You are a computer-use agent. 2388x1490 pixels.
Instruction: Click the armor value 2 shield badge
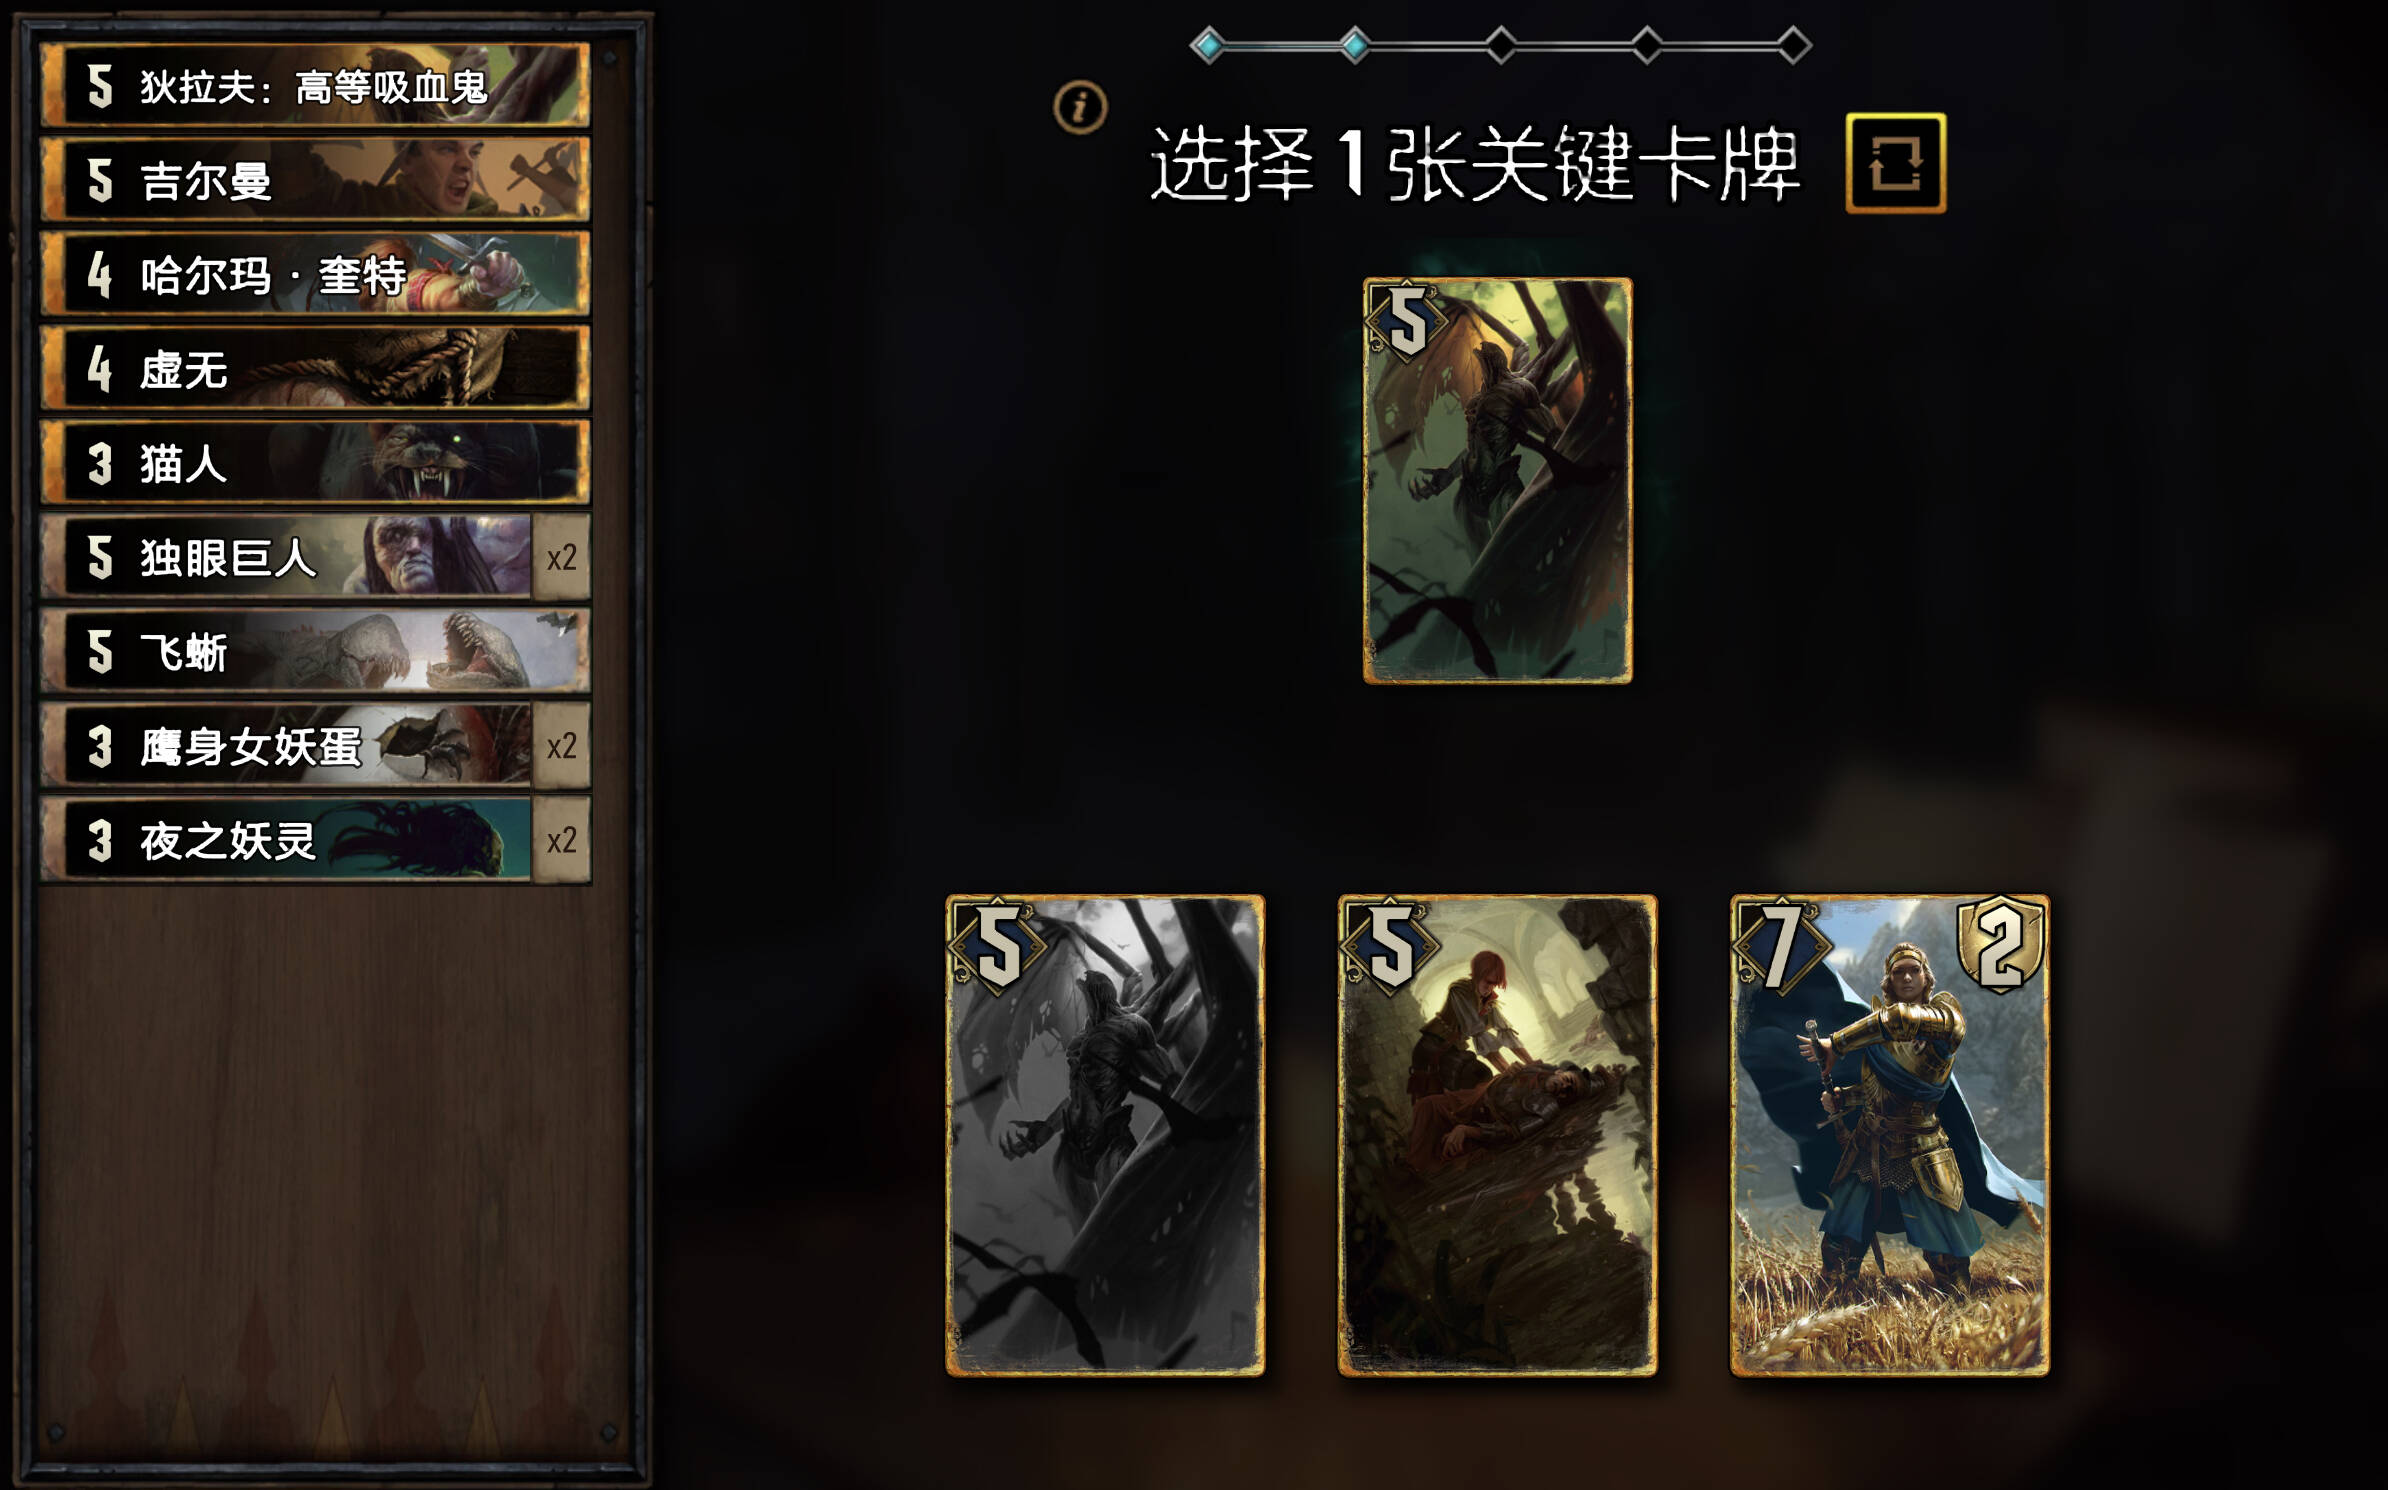(2001, 945)
